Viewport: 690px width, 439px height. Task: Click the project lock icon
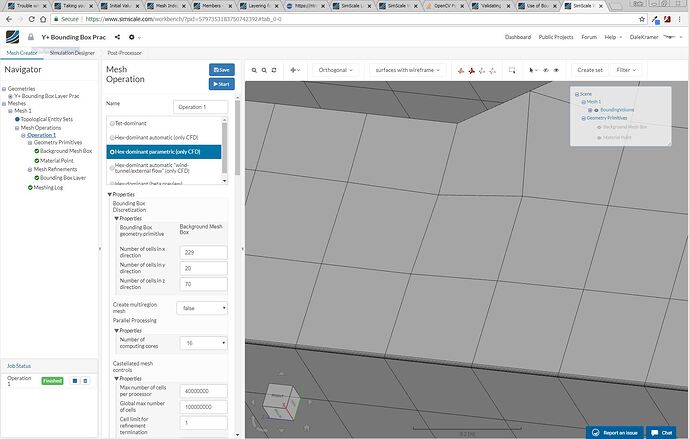coord(31,37)
